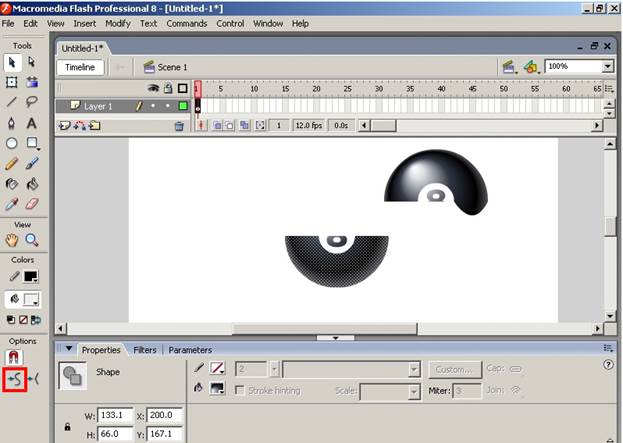623x443 pixels.
Task: Toggle Onion Skin in timeline
Action: click(x=217, y=126)
